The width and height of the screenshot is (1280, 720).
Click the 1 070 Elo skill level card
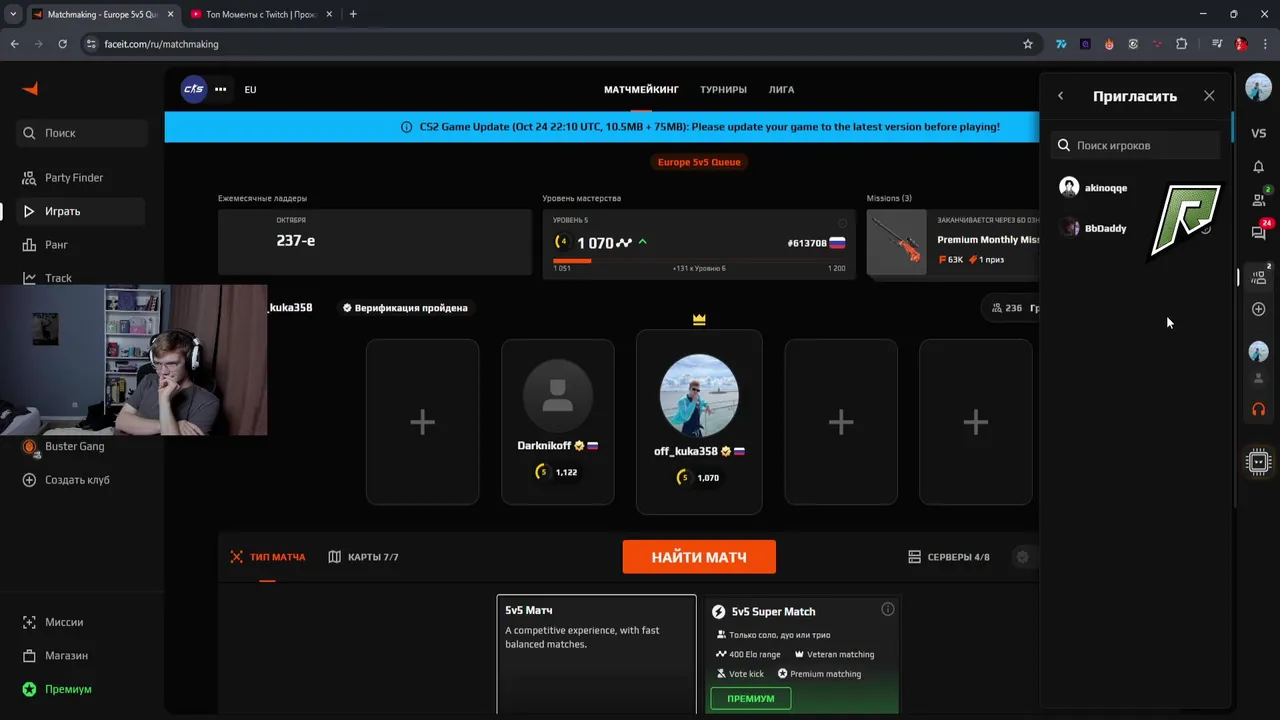699,243
